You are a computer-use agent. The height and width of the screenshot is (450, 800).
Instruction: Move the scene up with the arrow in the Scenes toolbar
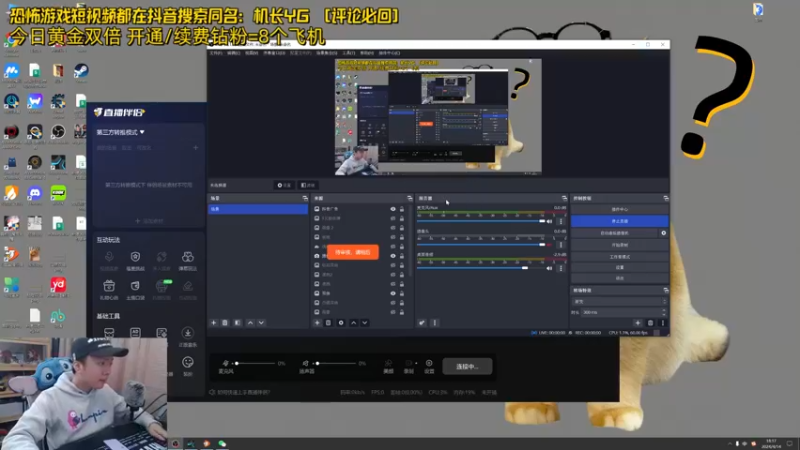pyautogui.click(x=250, y=322)
